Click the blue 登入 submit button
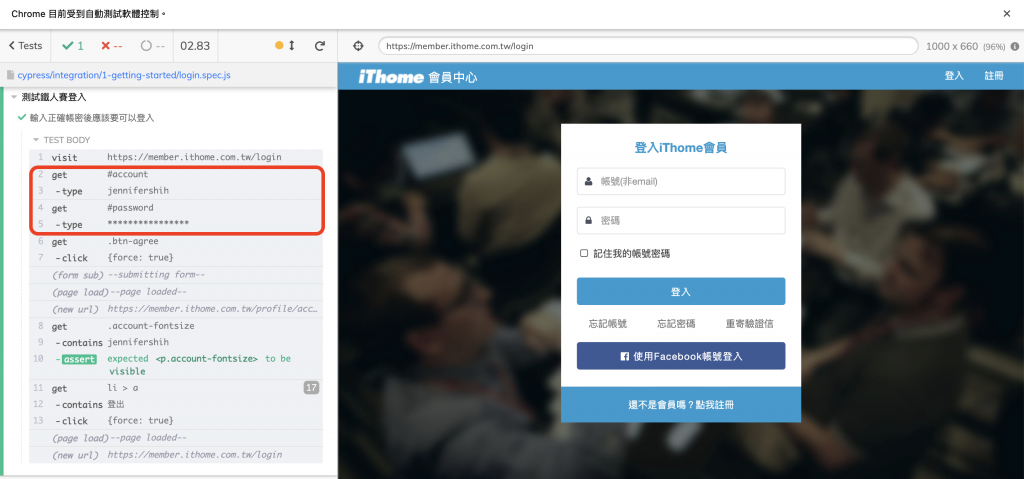The width and height of the screenshot is (1024, 479). (680, 291)
